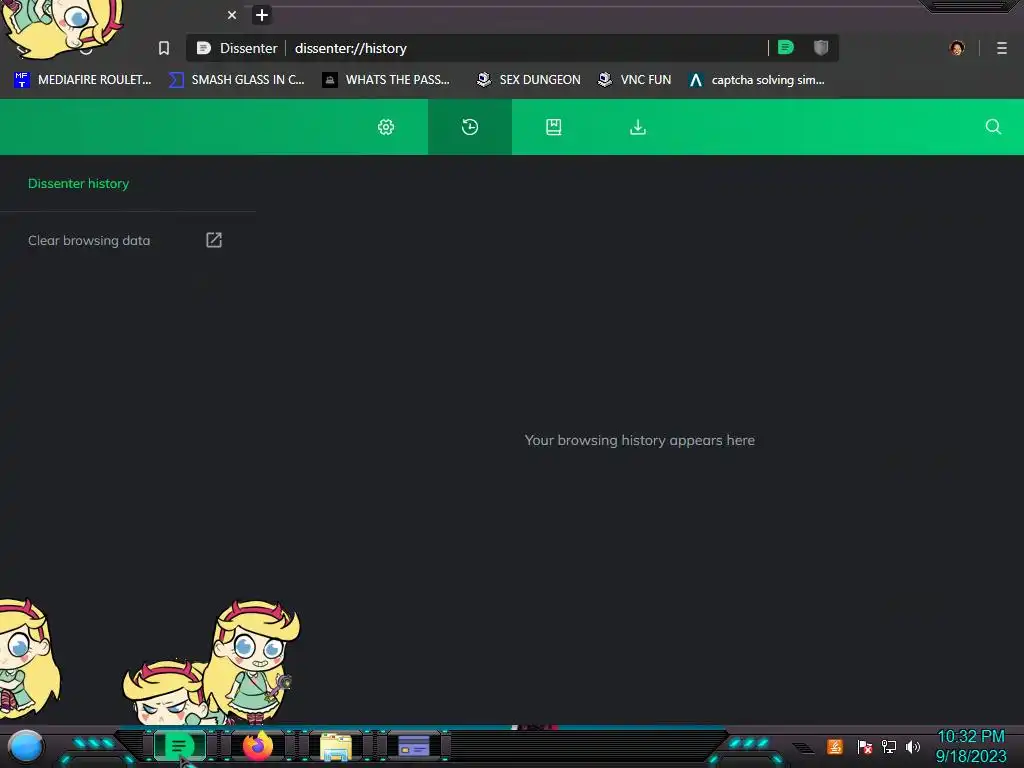
Task: Close the current browser tab
Action: point(232,15)
